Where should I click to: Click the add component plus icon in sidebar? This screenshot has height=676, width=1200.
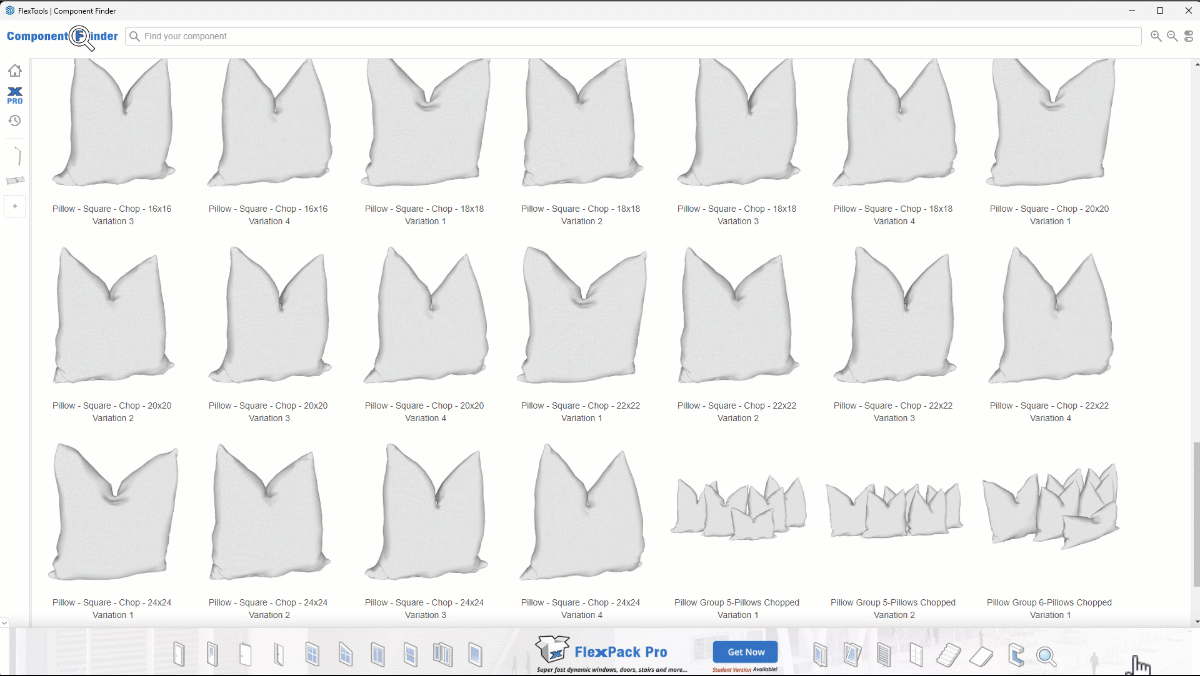(x=15, y=206)
